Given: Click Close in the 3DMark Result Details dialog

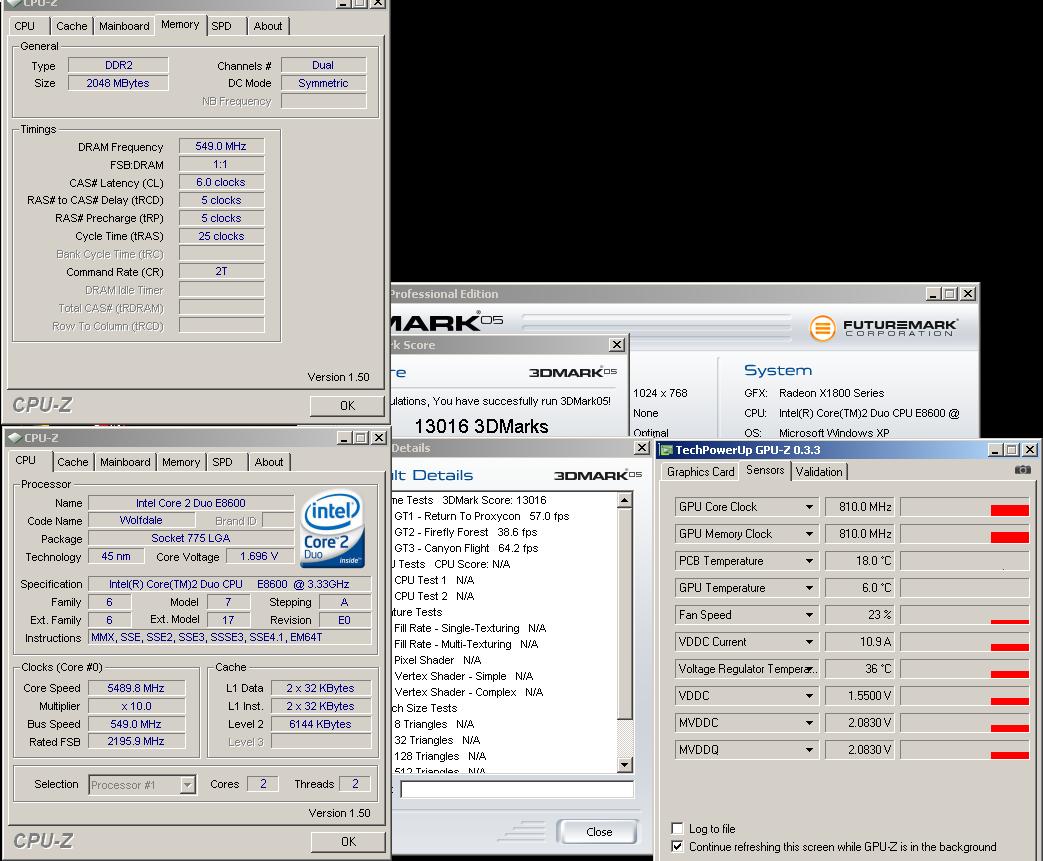Looking at the screenshot, I should pyautogui.click(x=597, y=832).
